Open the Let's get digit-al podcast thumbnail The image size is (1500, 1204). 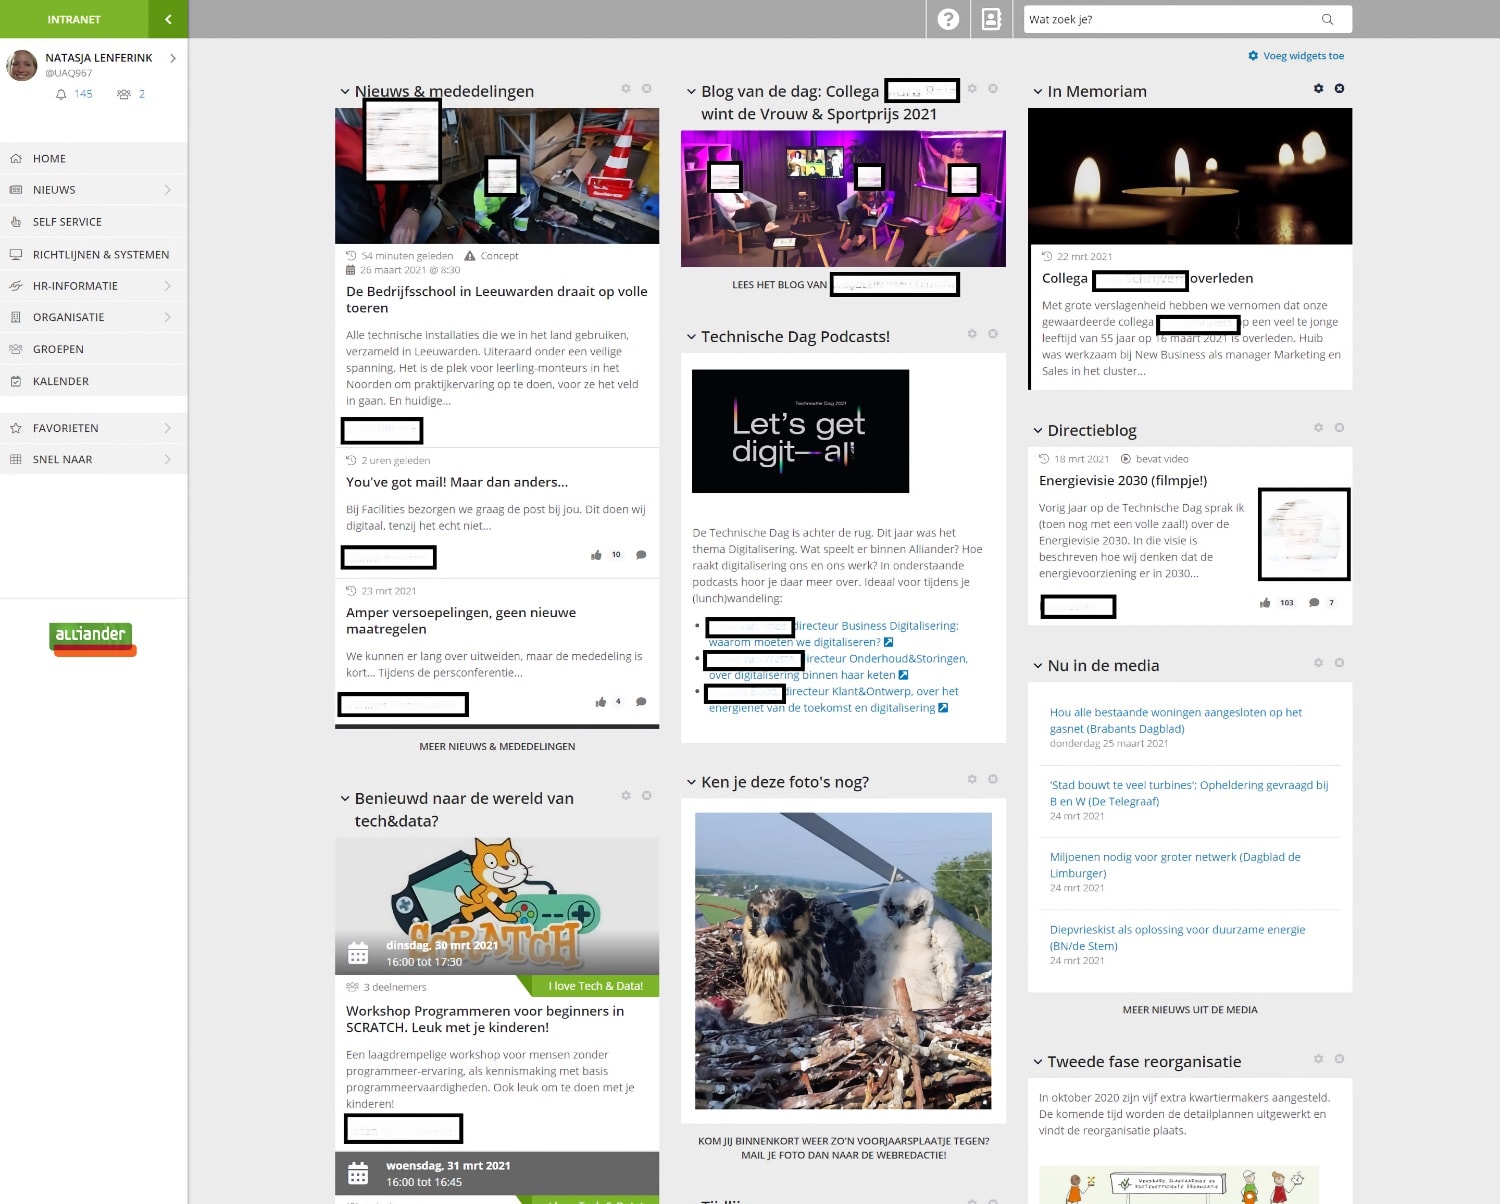pyautogui.click(x=800, y=431)
